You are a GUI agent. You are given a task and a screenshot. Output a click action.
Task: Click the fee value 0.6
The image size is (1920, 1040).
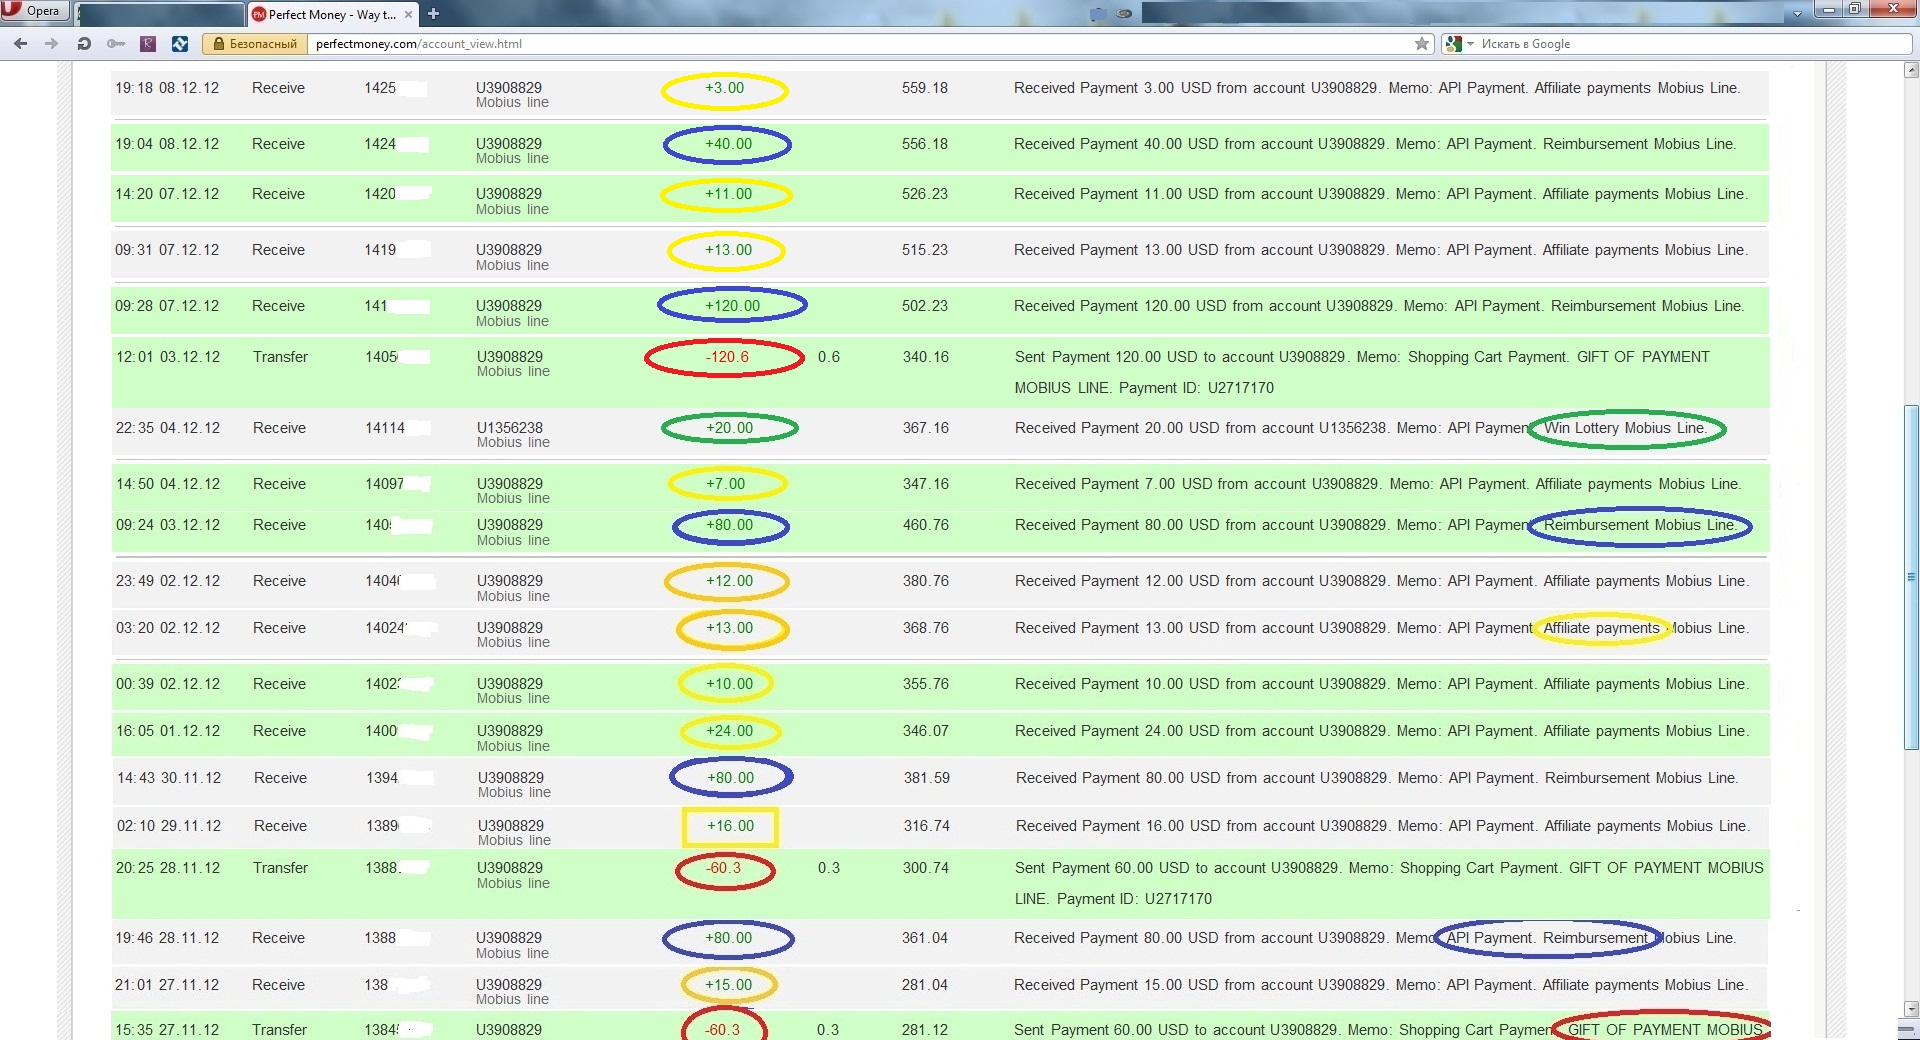click(x=829, y=357)
